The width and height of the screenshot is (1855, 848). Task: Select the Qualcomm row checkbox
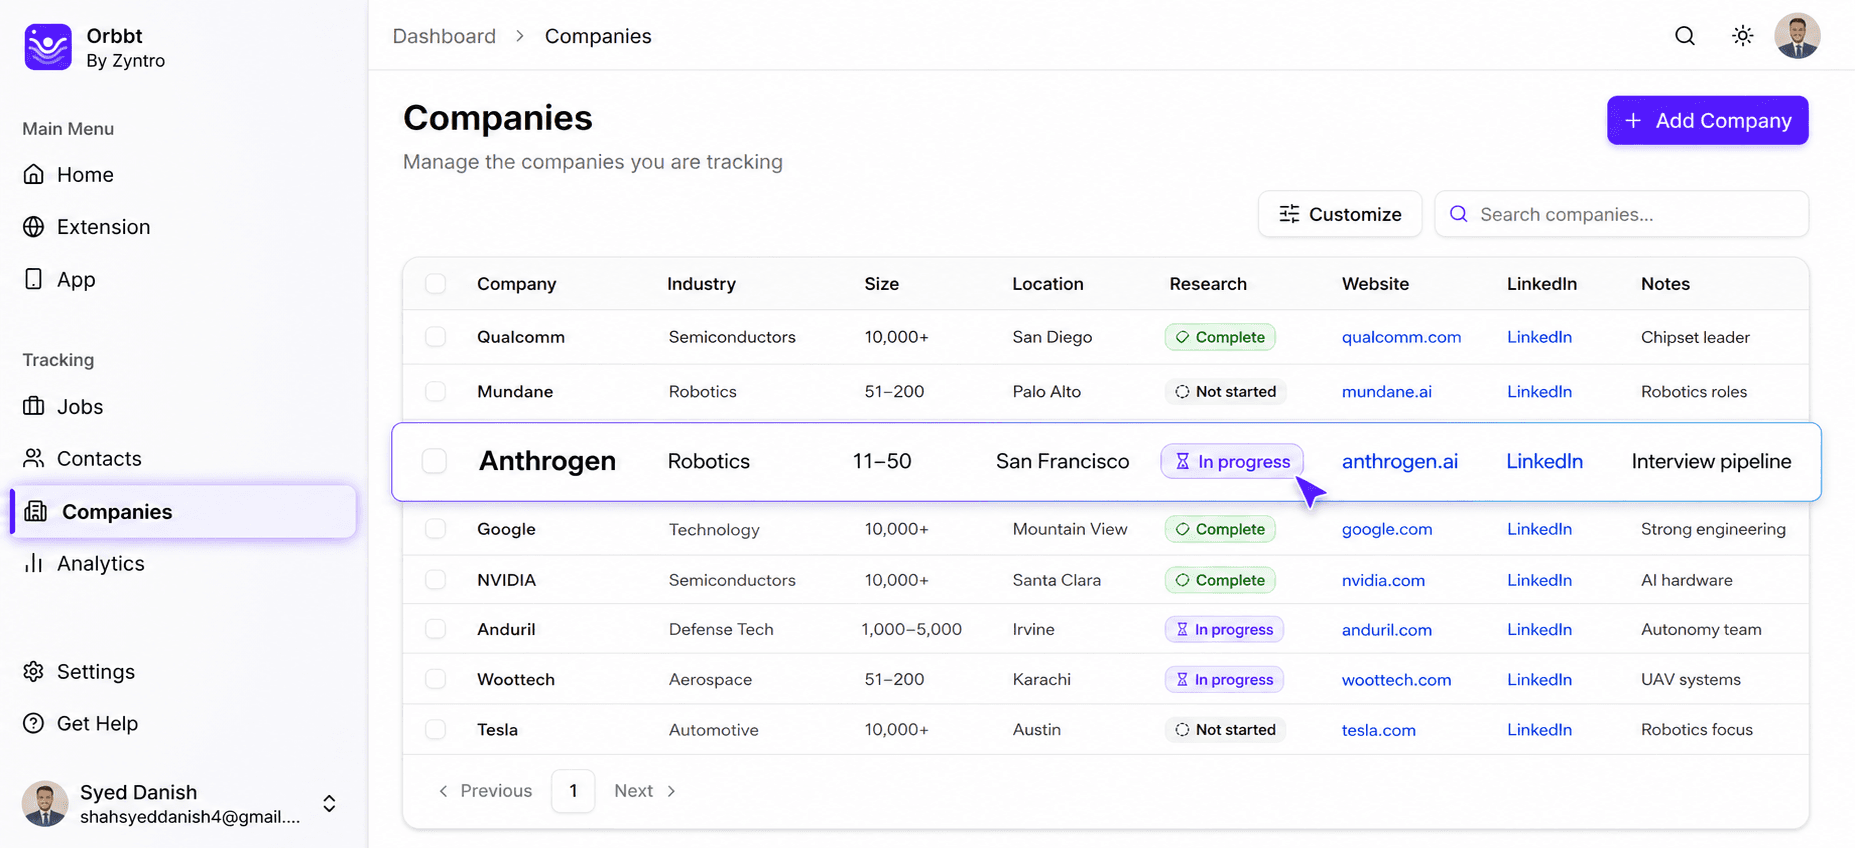click(x=435, y=337)
